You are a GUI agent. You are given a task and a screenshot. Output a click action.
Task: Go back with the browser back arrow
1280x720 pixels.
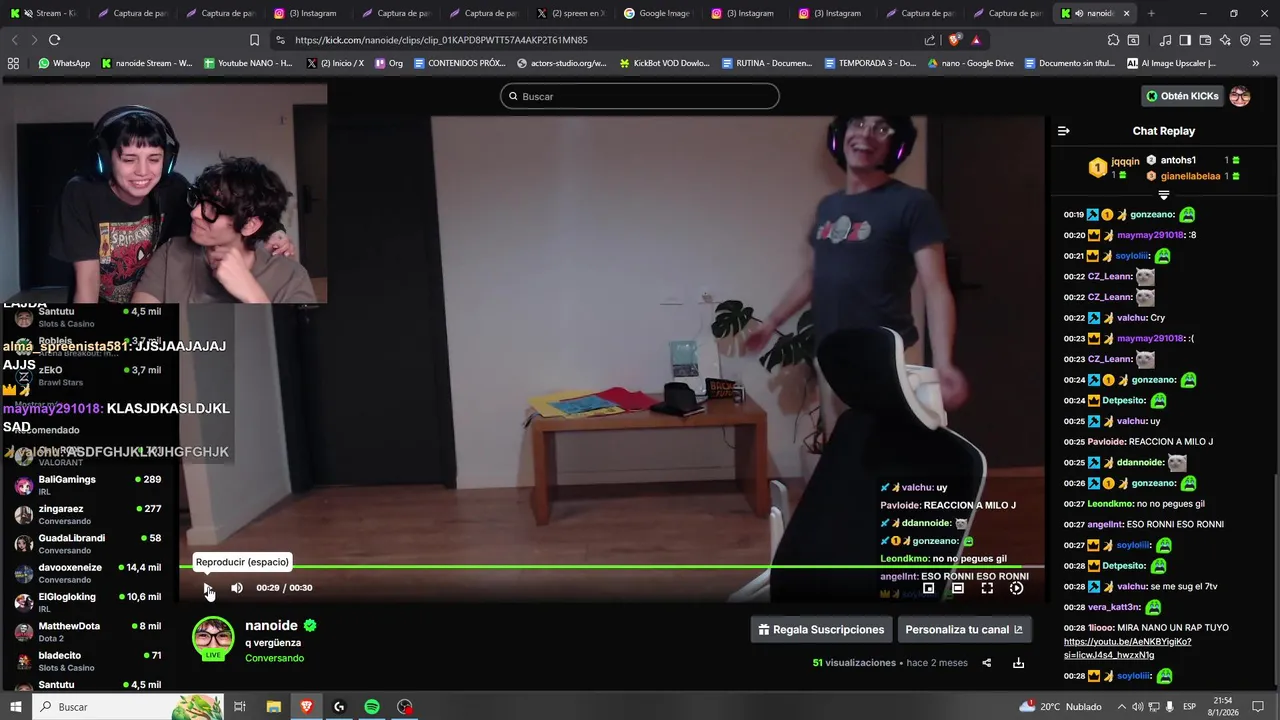[14, 40]
